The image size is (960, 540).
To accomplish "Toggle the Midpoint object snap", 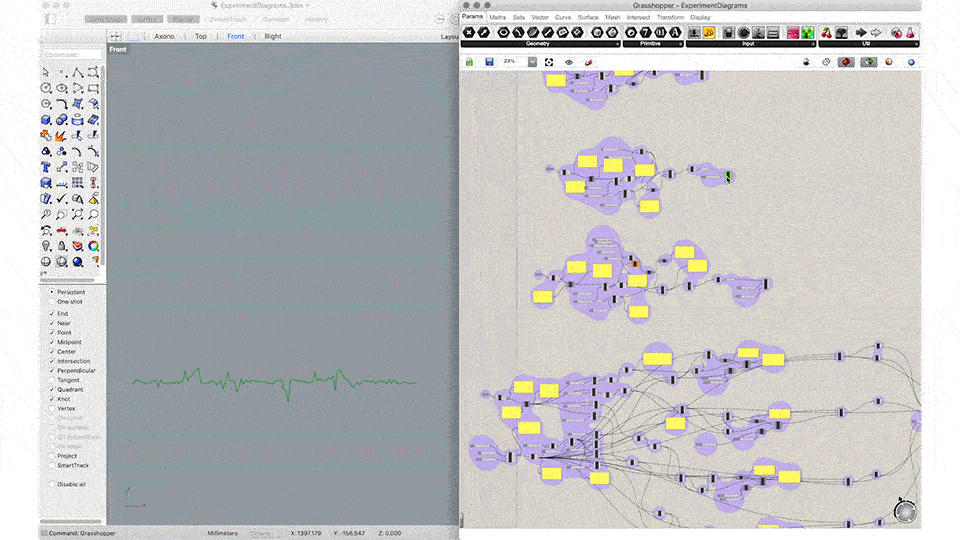I will point(52,342).
